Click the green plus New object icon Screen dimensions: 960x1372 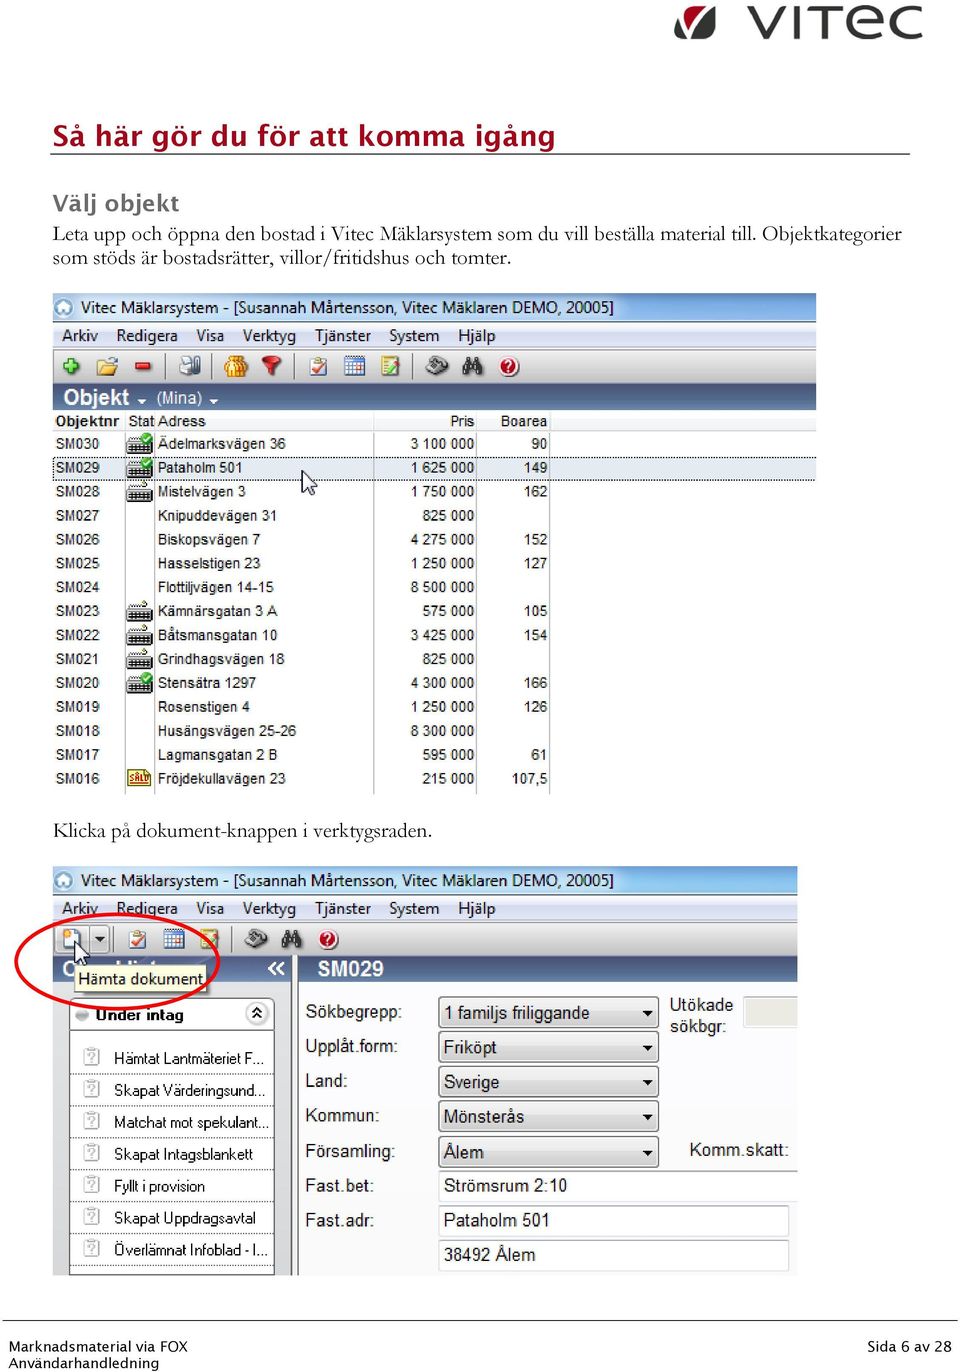coord(71,366)
